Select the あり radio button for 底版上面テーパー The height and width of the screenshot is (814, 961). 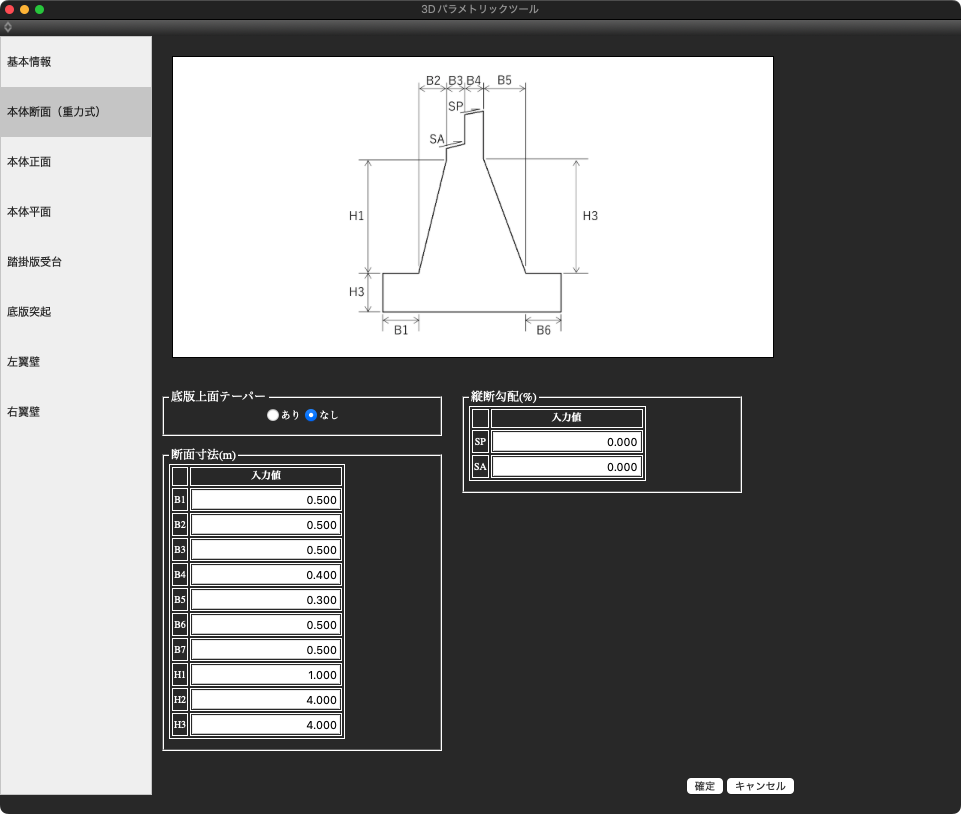[273, 415]
